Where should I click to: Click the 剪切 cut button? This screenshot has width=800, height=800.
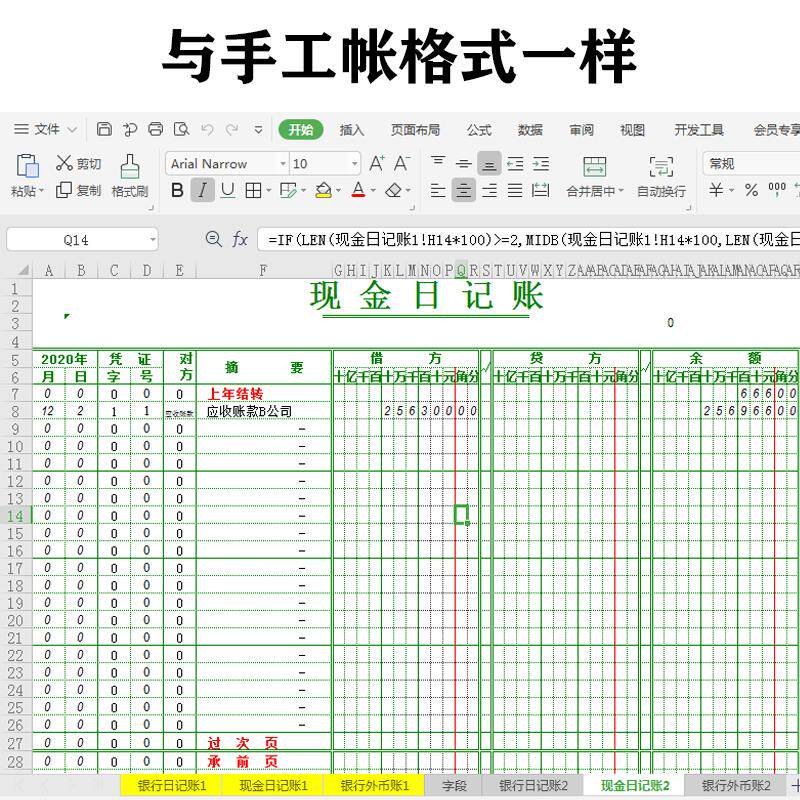click(x=80, y=163)
